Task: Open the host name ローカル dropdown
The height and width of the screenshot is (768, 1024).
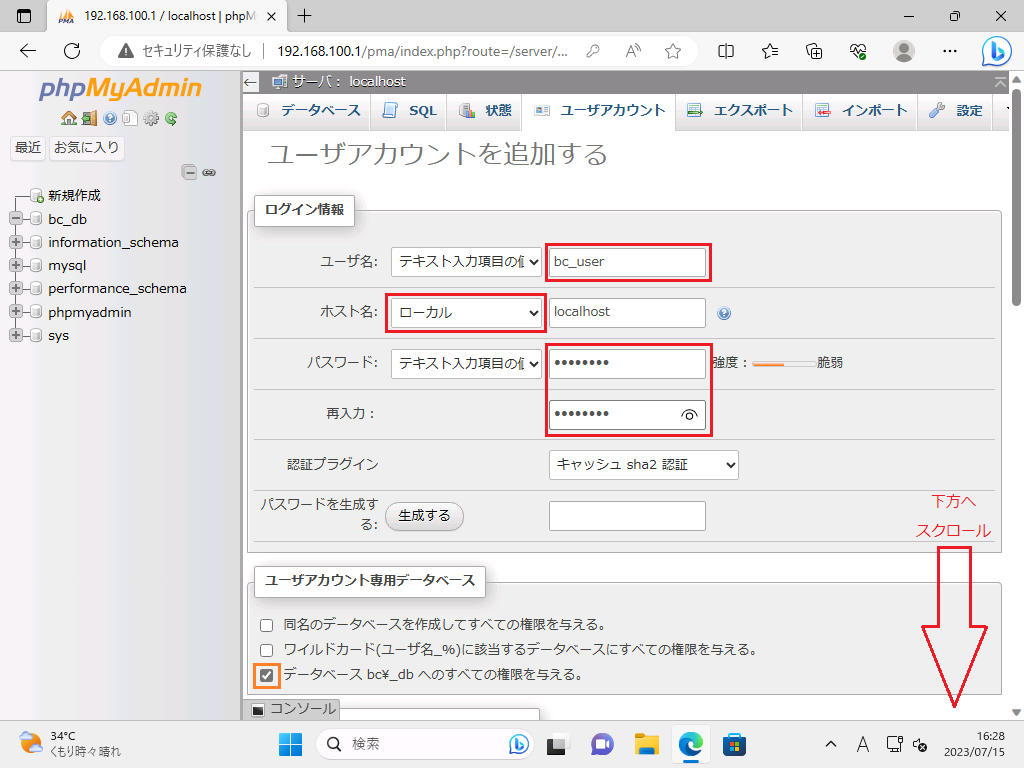Action: 467,313
